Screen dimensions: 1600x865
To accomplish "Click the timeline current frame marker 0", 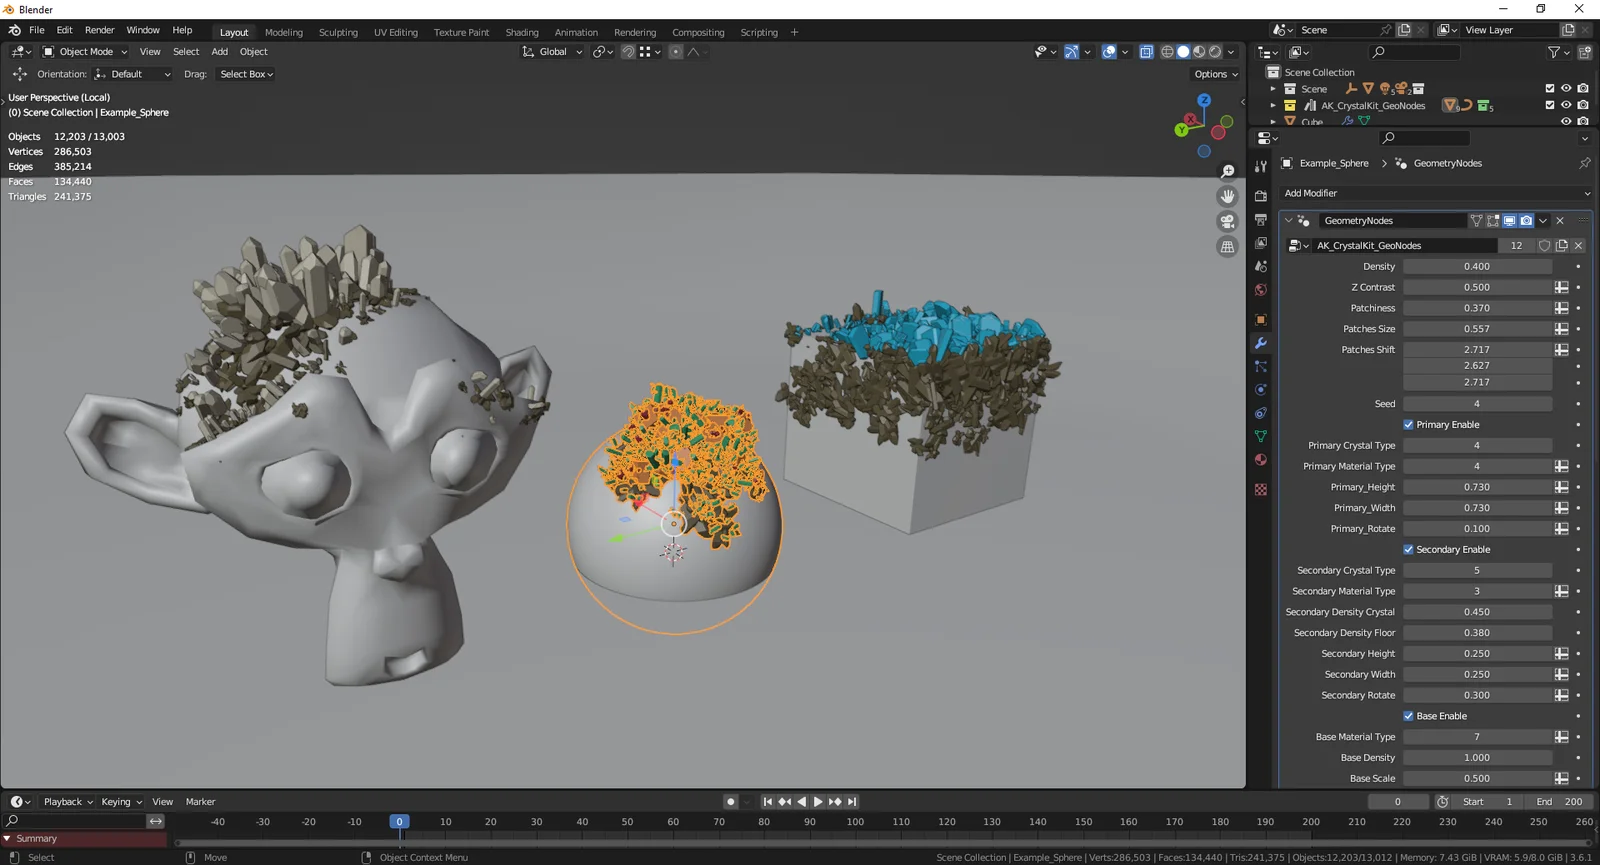I will (x=399, y=822).
